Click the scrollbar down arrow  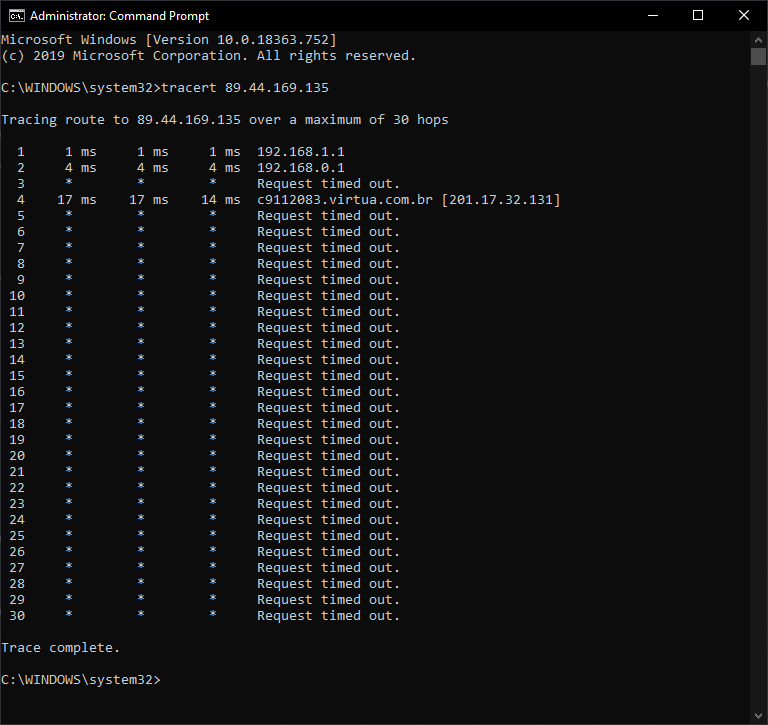pos(758,716)
